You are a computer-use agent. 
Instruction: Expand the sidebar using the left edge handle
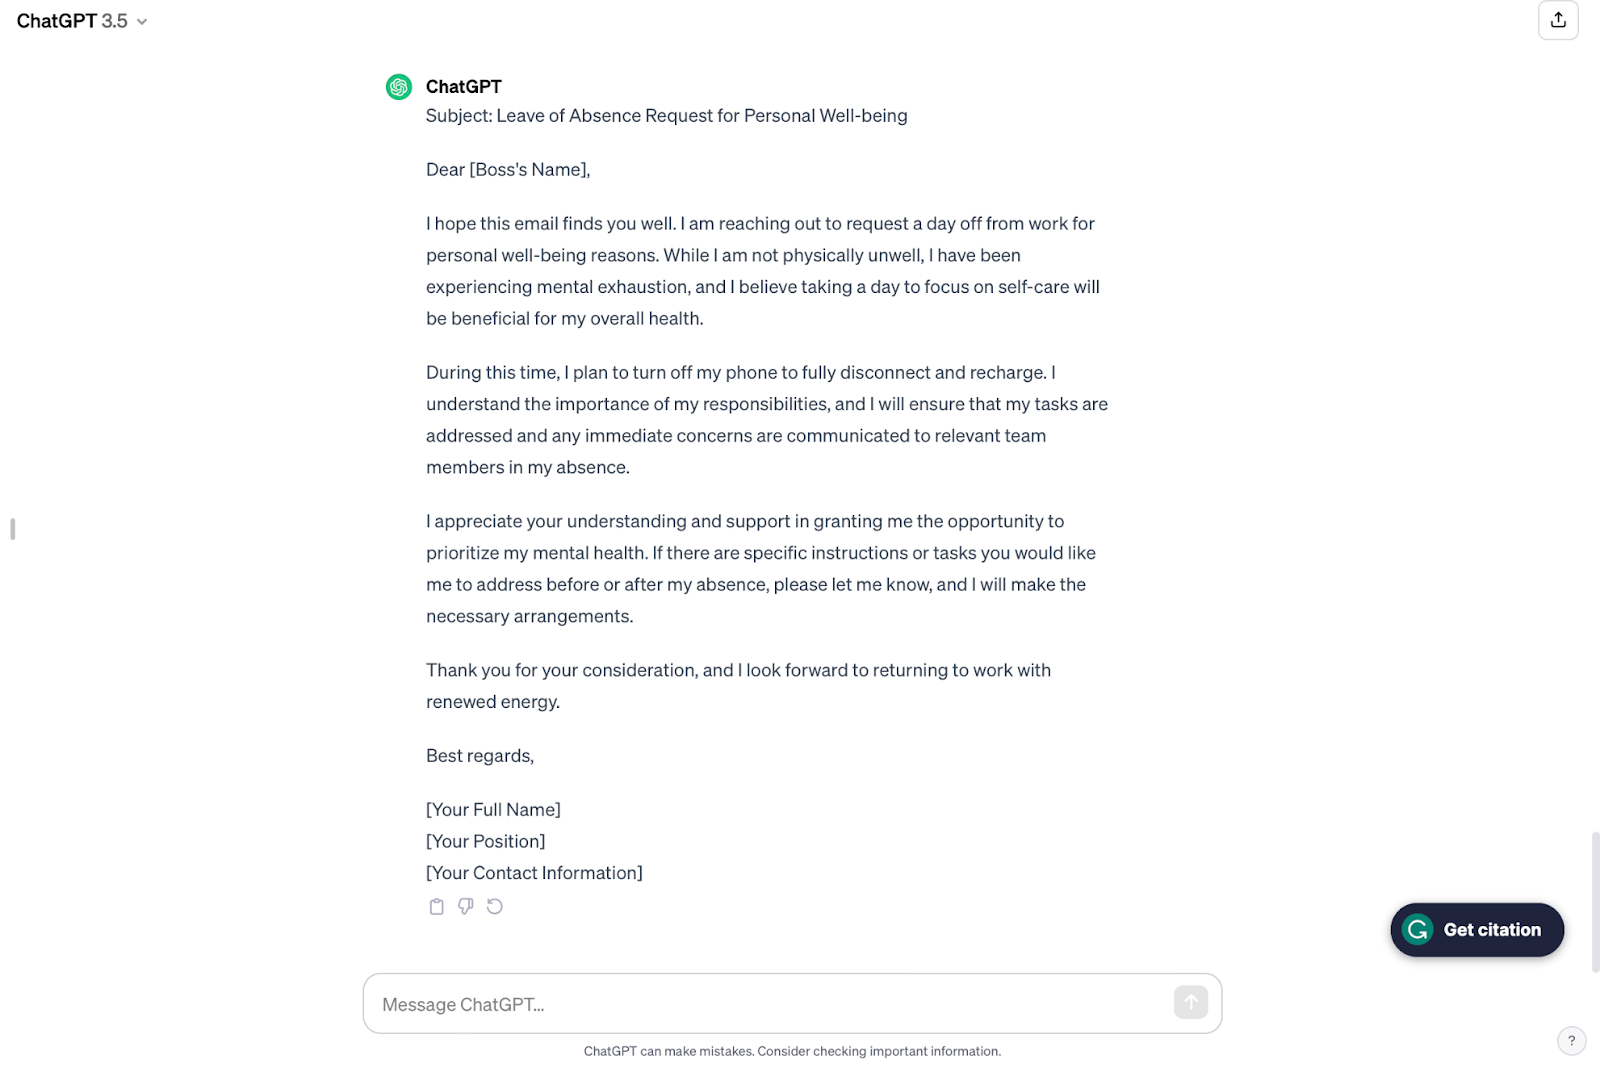coord(12,529)
